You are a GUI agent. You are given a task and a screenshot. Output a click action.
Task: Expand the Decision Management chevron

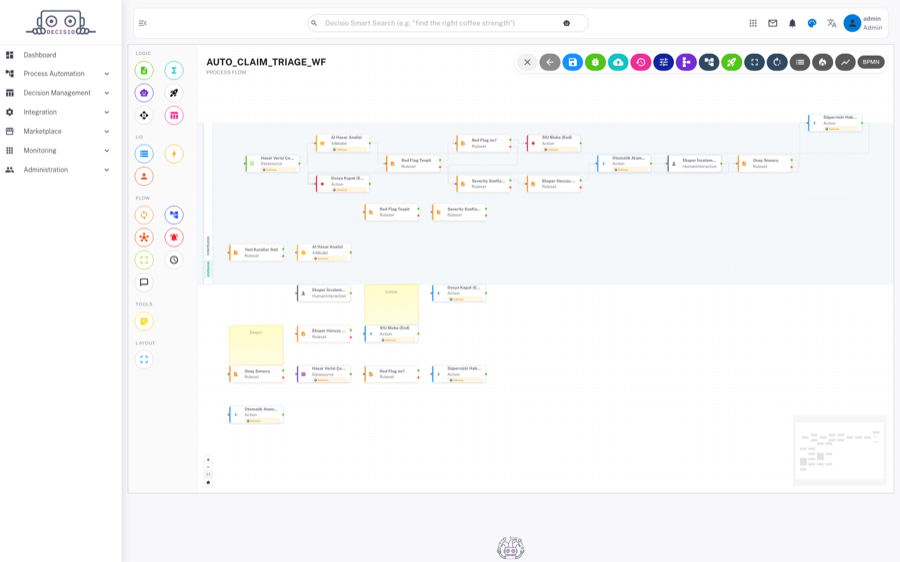[x=107, y=93]
